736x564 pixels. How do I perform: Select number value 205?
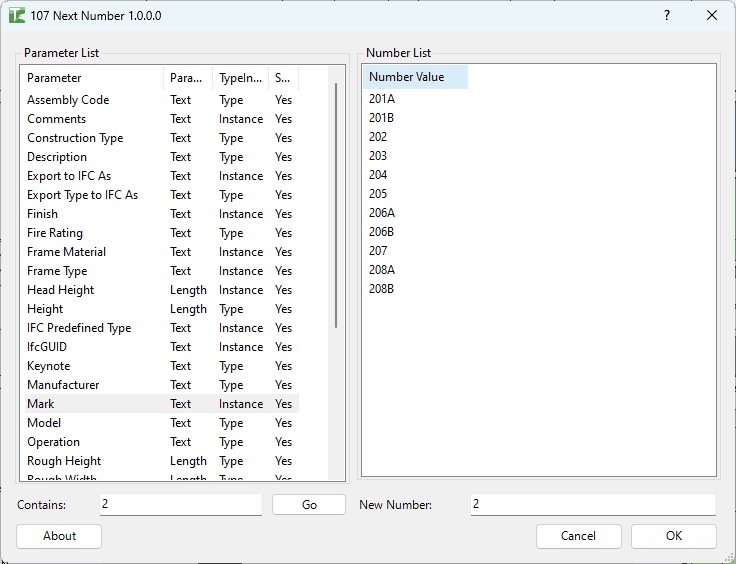[378, 194]
